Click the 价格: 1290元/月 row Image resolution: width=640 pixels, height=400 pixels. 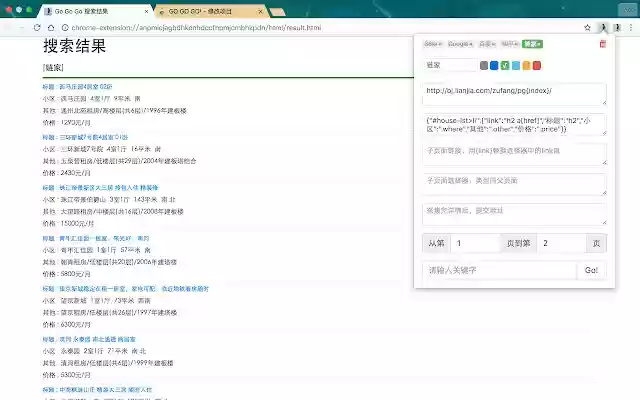[67, 122]
